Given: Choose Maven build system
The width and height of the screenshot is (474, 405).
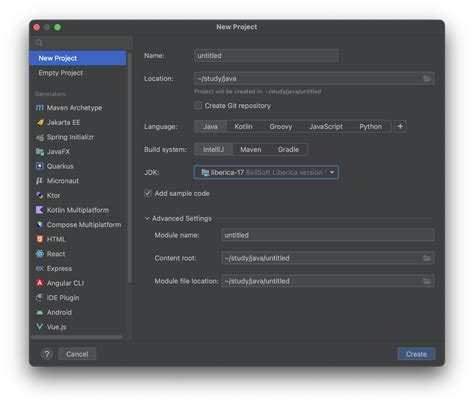Looking at the screenshot, I should 251,150.
